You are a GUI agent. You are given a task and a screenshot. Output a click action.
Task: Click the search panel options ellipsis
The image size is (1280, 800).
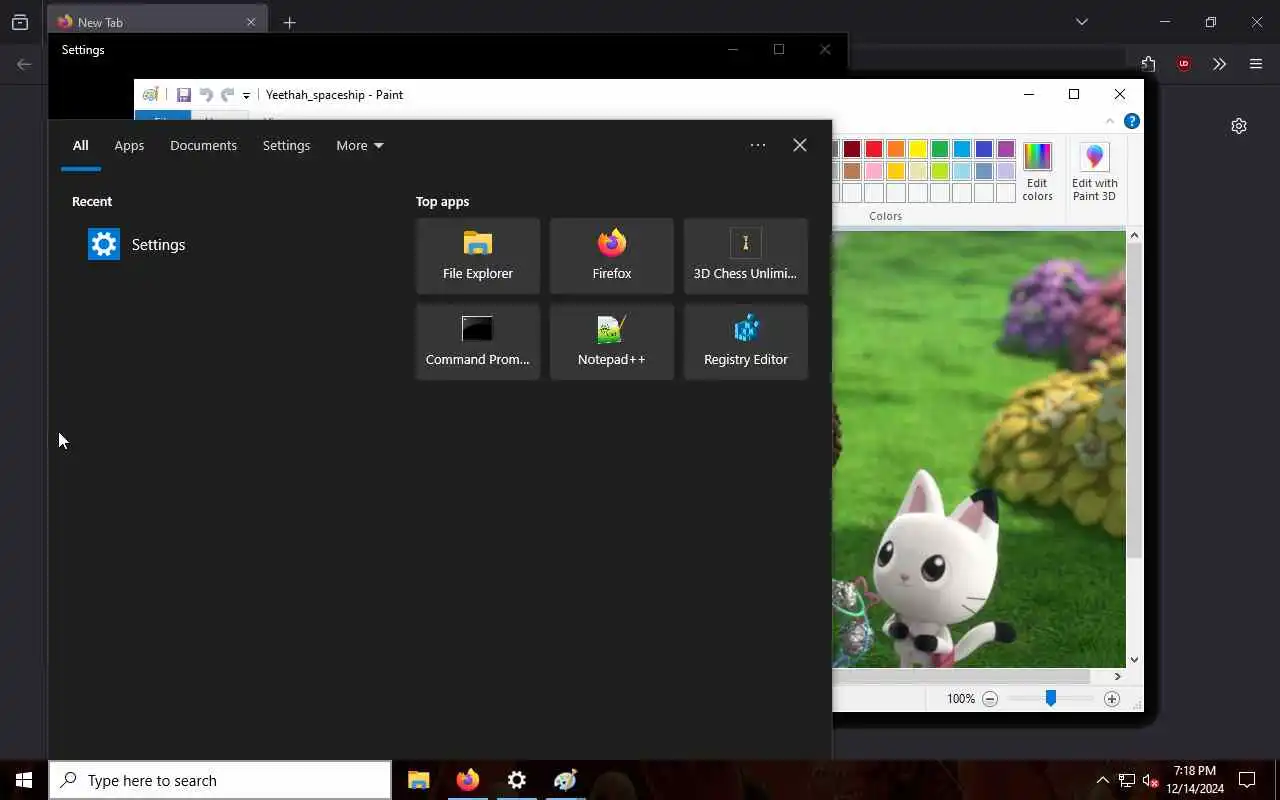758,145
